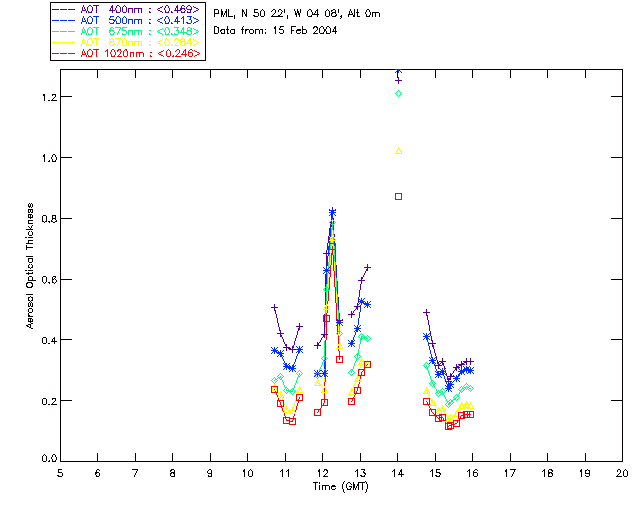Screen dimensions: 640x512
Task: Click the x-axis tick label 12
Action: coord(322,473)
